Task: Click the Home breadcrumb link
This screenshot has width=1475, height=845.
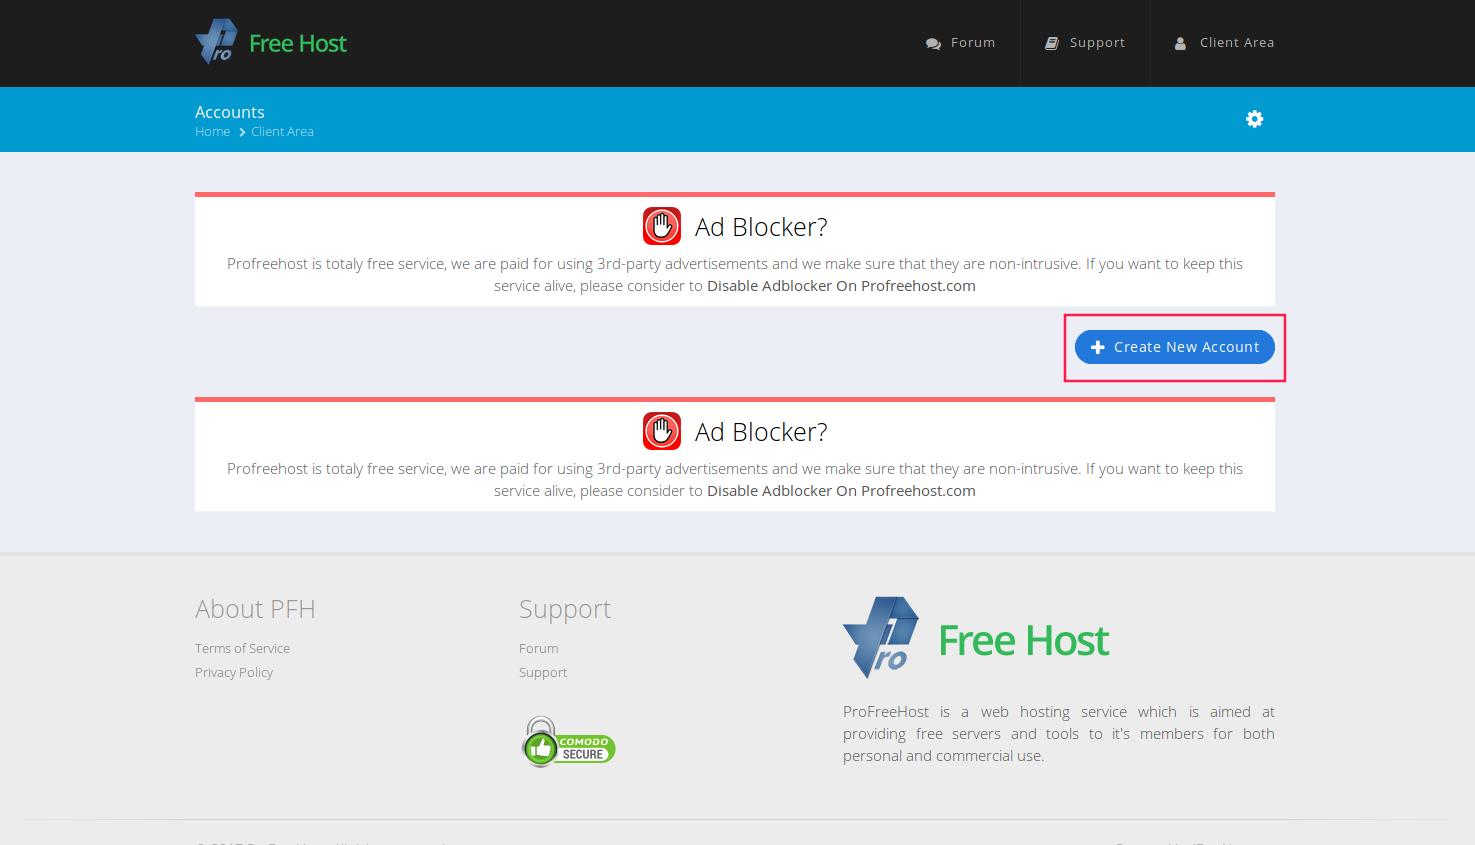Action: click(212, 132)
